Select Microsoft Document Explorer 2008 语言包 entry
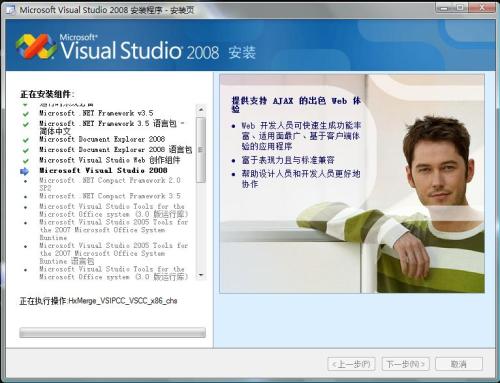This screenshot has height=383, width=500. tap(116, 150)
